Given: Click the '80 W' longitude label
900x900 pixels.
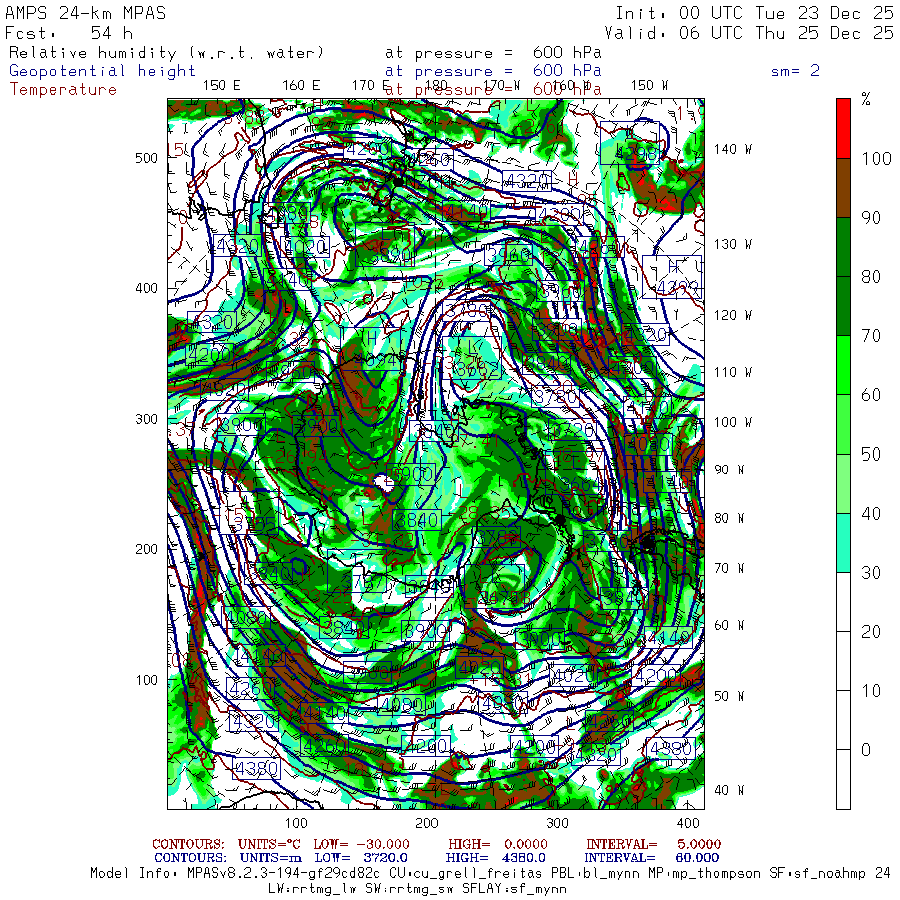Looking at the screenshot, I should tap(729, 519).
